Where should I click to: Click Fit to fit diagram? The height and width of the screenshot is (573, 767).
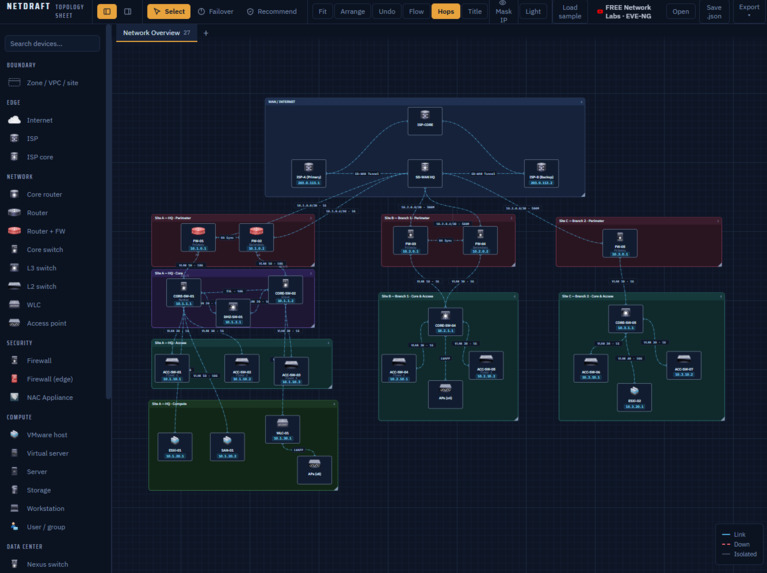coord(322,11)
